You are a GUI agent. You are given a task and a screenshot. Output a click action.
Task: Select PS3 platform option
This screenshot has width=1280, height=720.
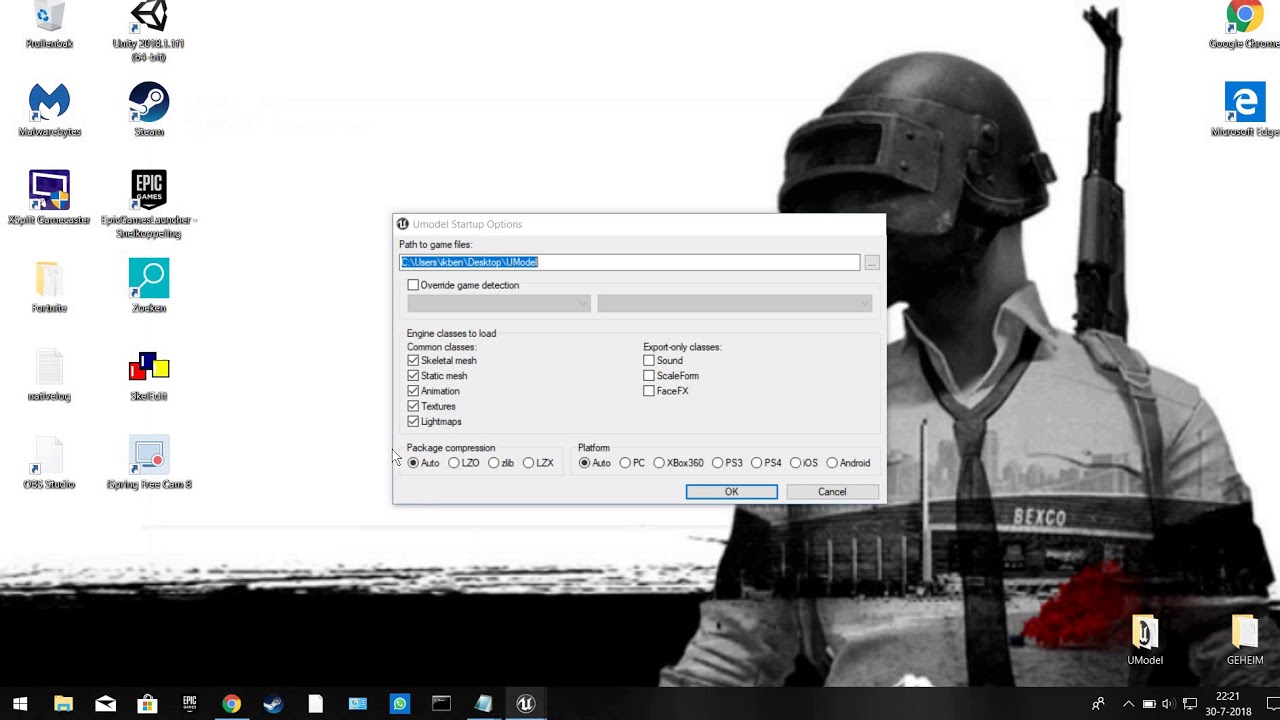click(717, 463)
